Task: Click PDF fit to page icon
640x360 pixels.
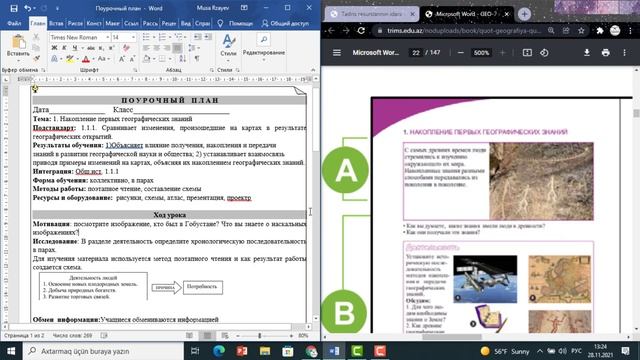Action: pyautogui.click(x=527, y=53)
